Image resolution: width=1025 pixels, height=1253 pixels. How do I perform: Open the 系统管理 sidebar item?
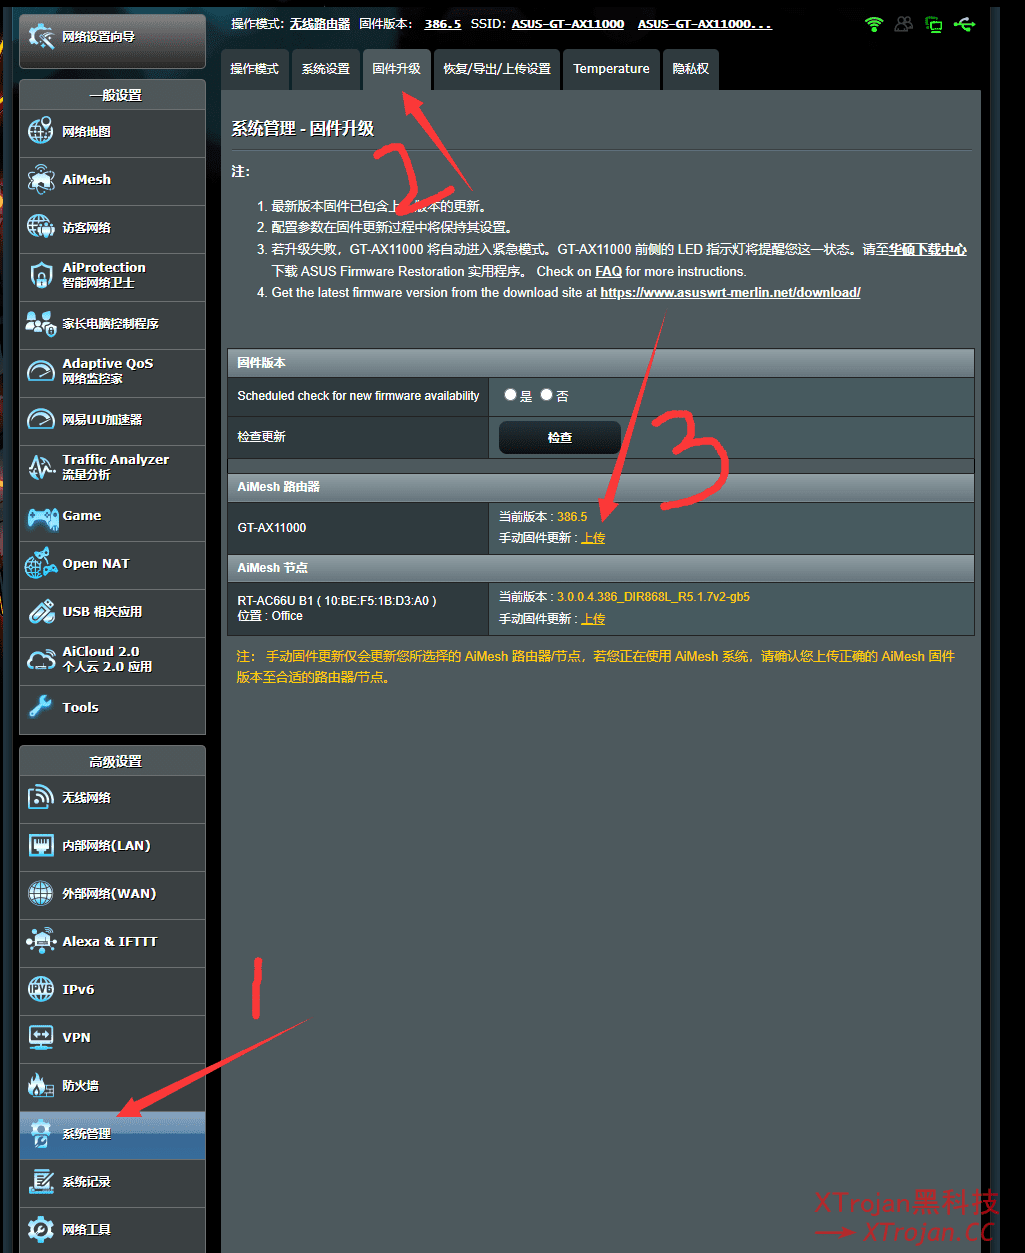pyautogui.click(x=112, y=1133)
